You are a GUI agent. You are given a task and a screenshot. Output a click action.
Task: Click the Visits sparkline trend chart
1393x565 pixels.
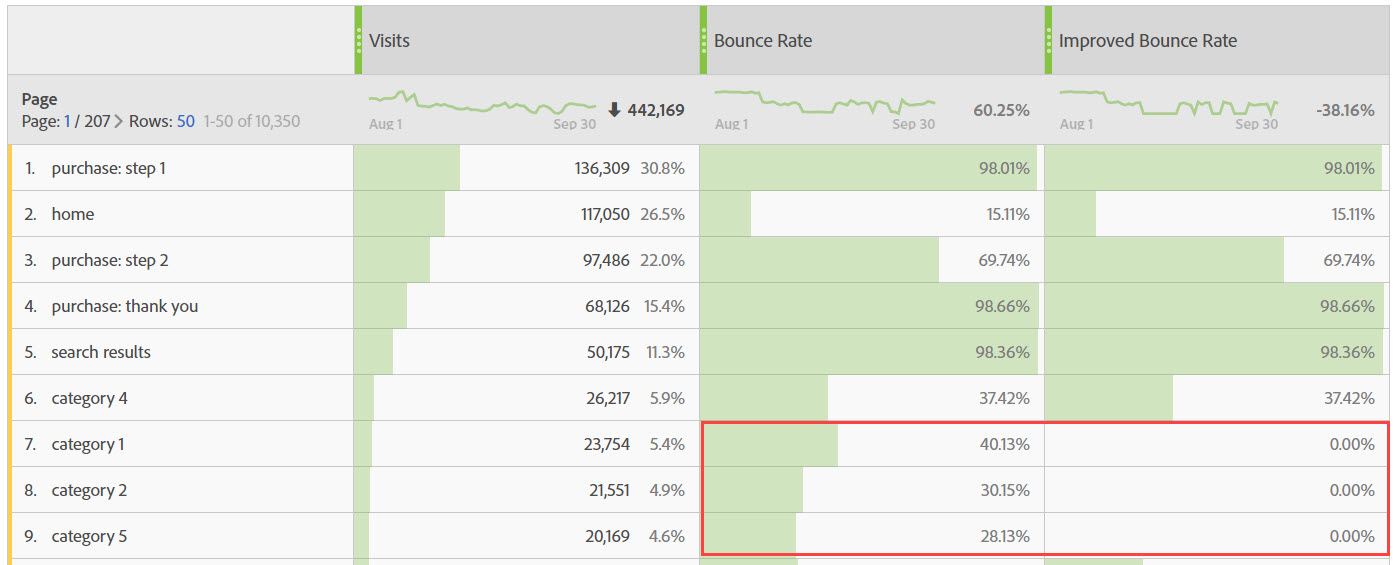[481, 102]
